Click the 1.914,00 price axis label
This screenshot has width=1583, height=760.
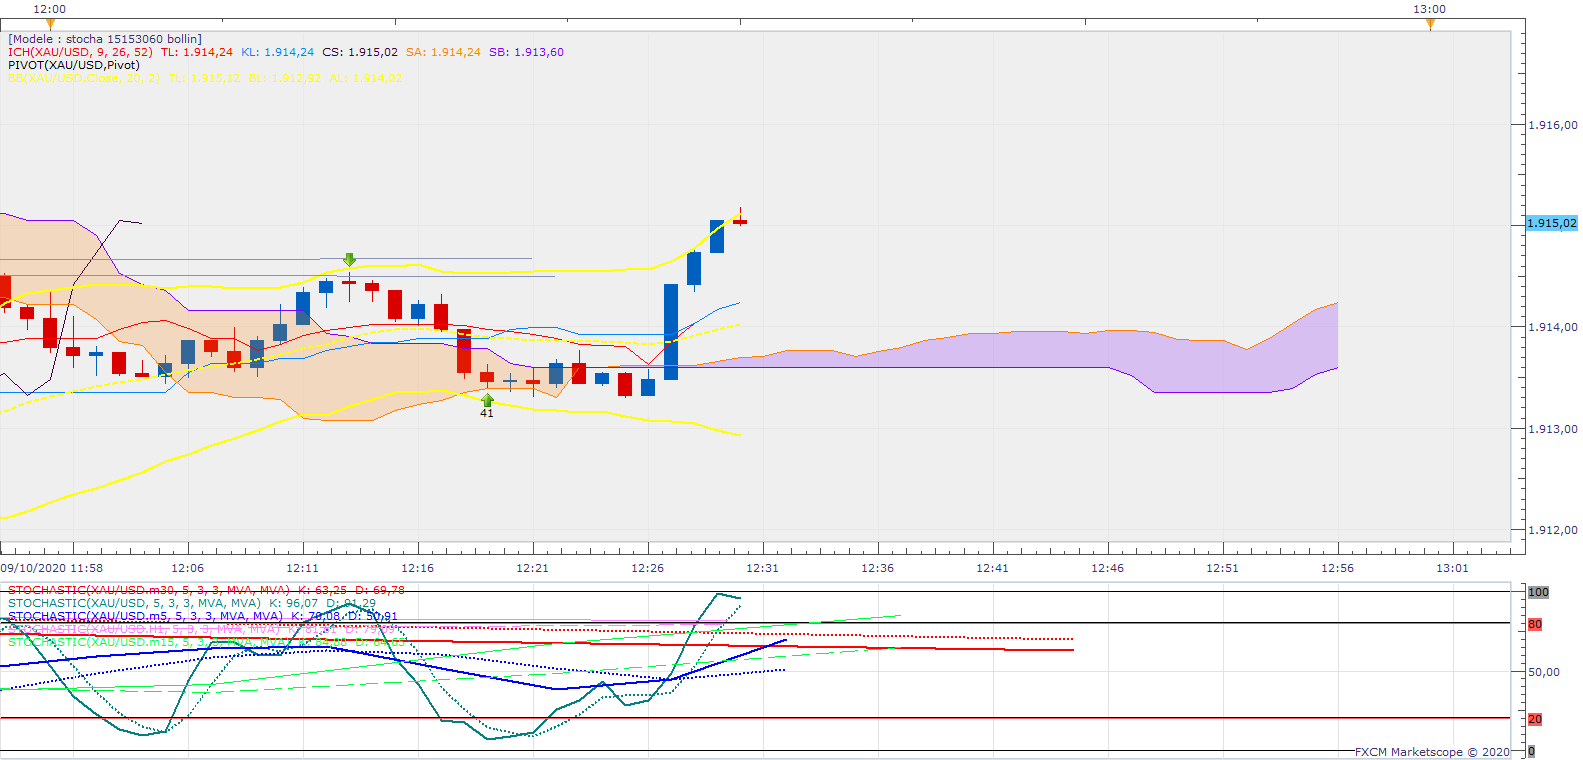(1553, 327)
